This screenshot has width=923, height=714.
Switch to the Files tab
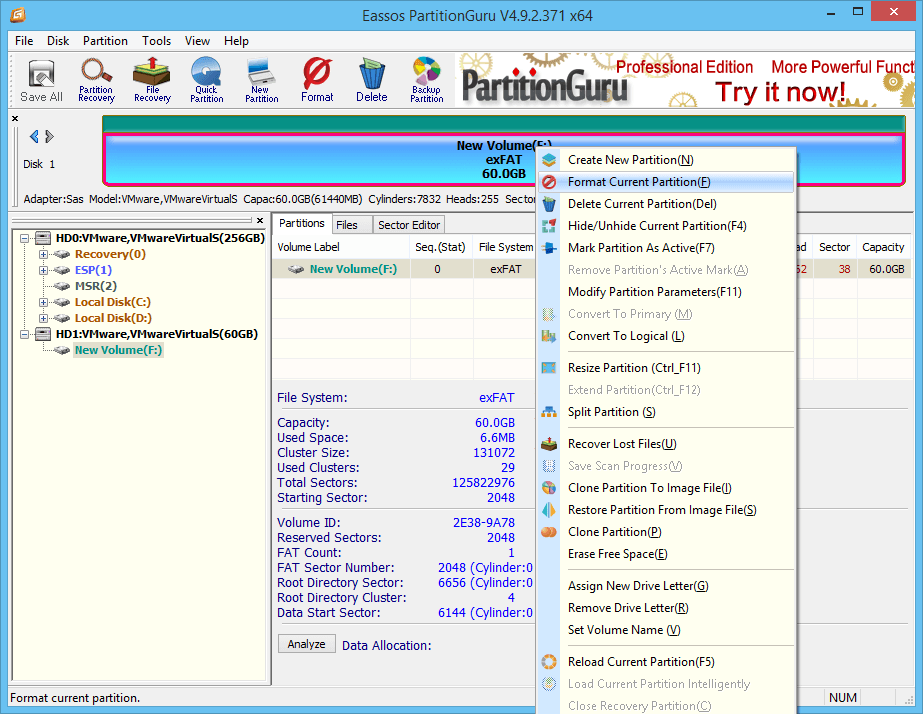tap(351, 225)
